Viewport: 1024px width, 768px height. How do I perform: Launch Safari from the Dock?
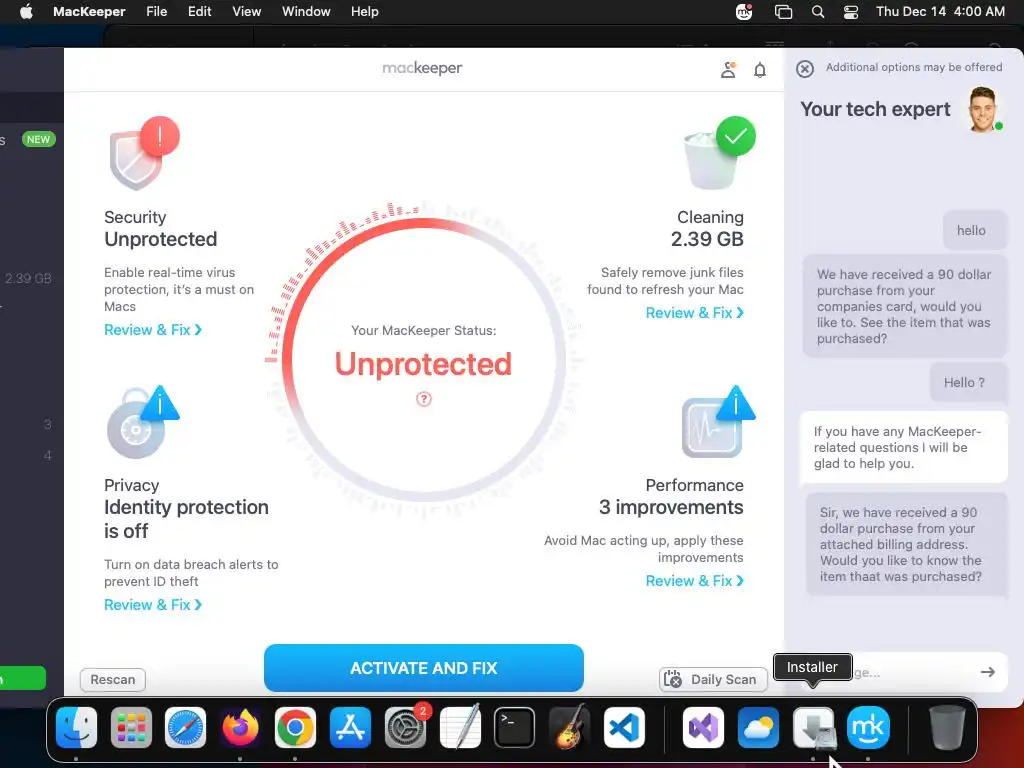185,727
